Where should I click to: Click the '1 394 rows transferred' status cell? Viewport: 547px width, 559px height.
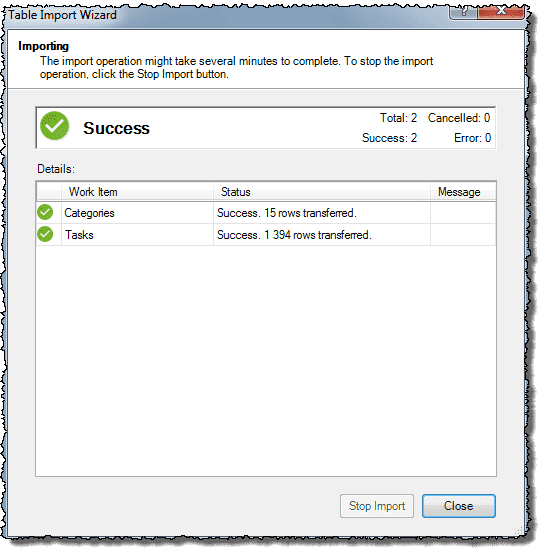pyautogui.click(x=322, y=235)
